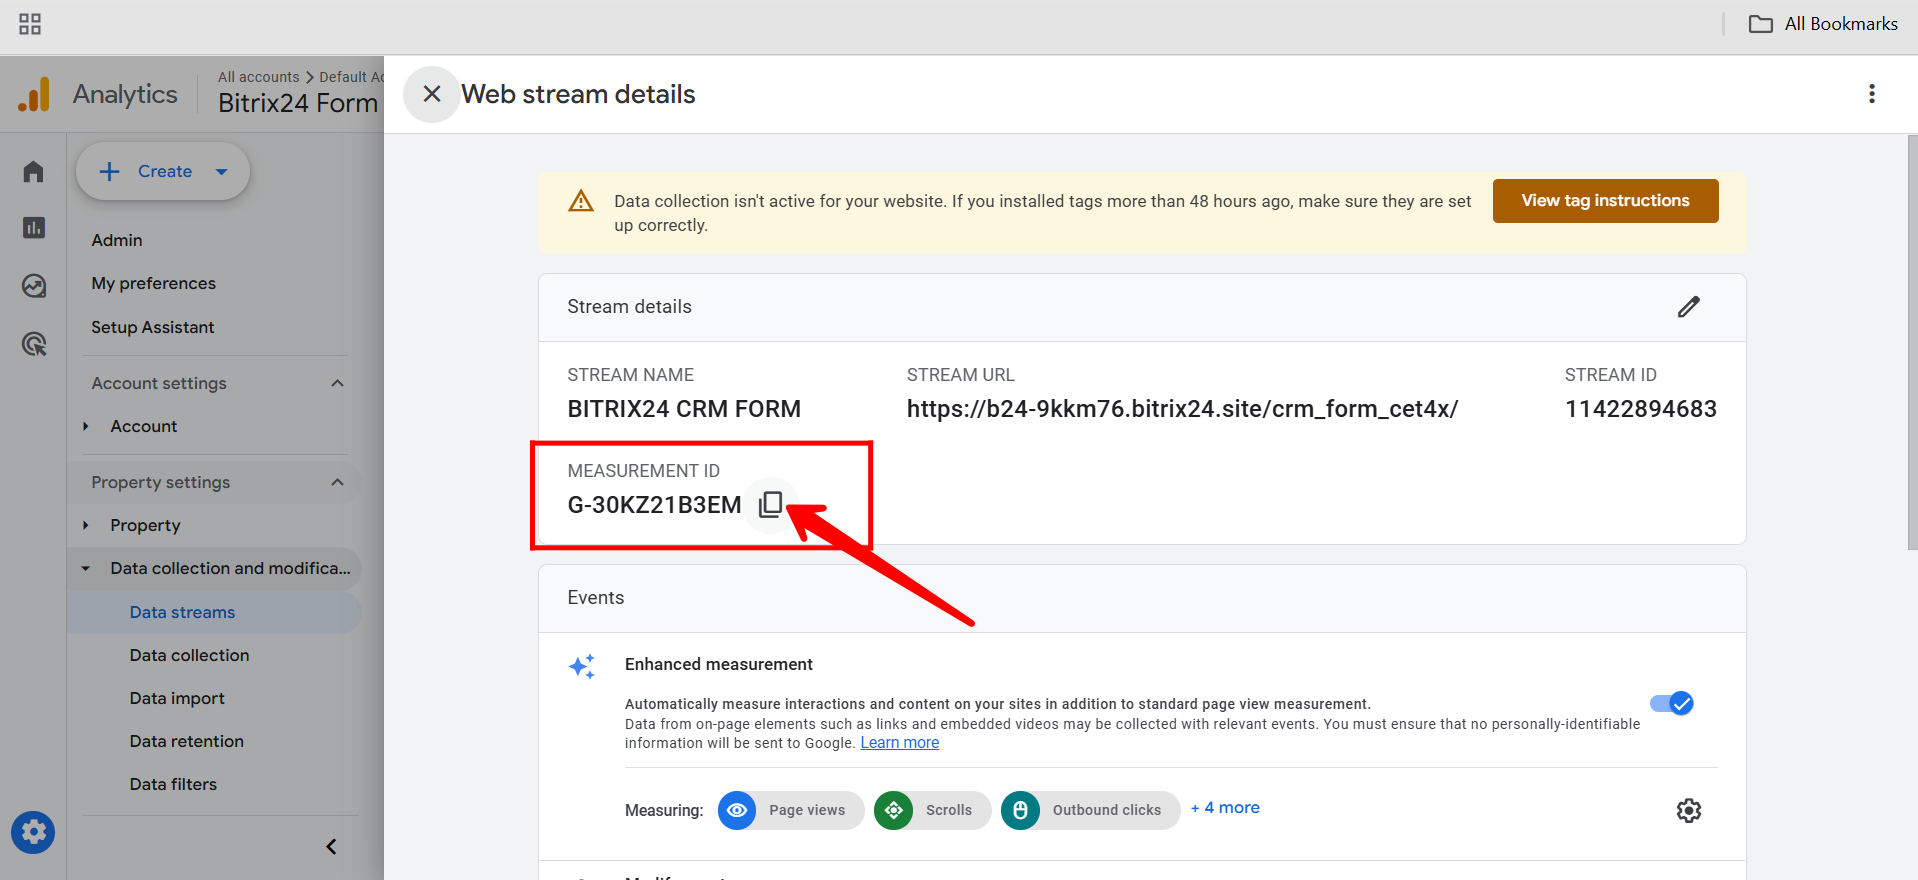Image resolution: width=1918 pixels, height=880 pixels.
Task: Go to Analytics Home icon
Action: [33, 172]
